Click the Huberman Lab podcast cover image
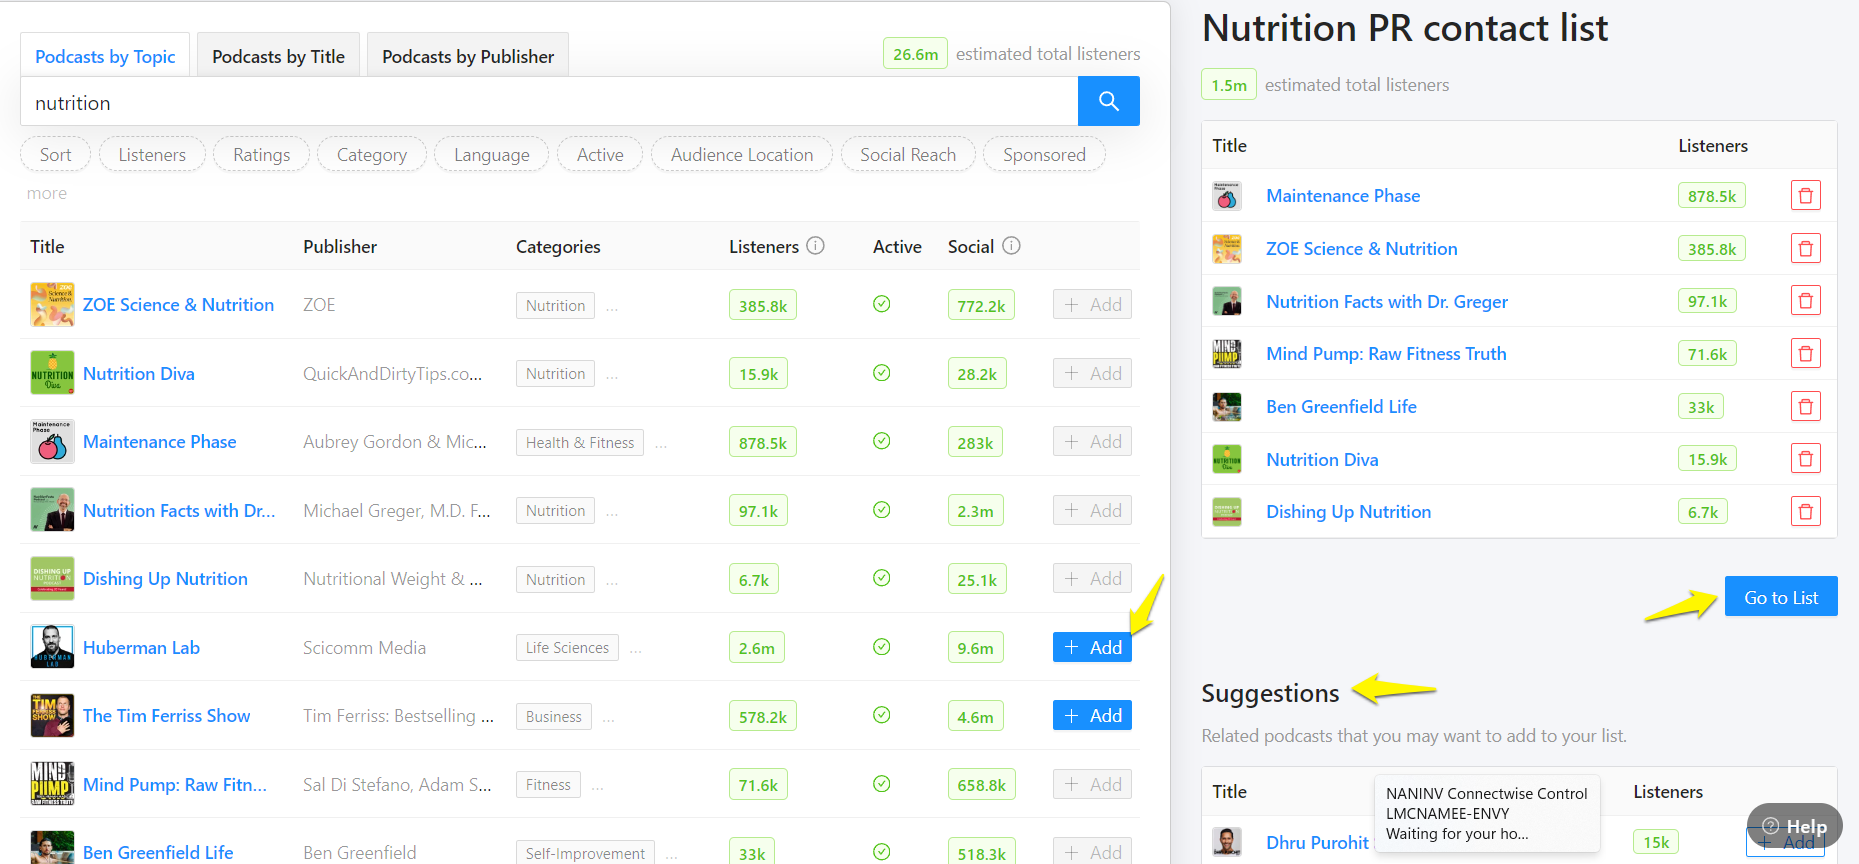The image size is (1859, 864). pyautogui.click(x=52, y=647)
